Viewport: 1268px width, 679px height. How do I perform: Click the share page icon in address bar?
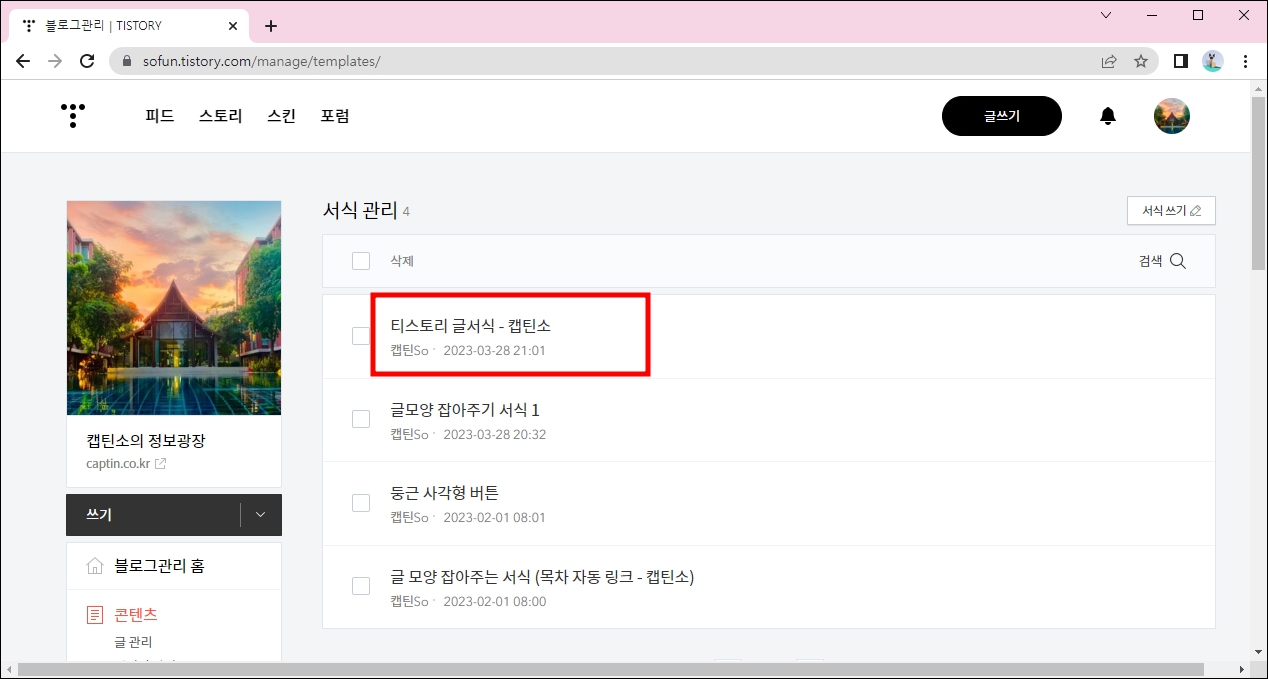[1109, 61]
